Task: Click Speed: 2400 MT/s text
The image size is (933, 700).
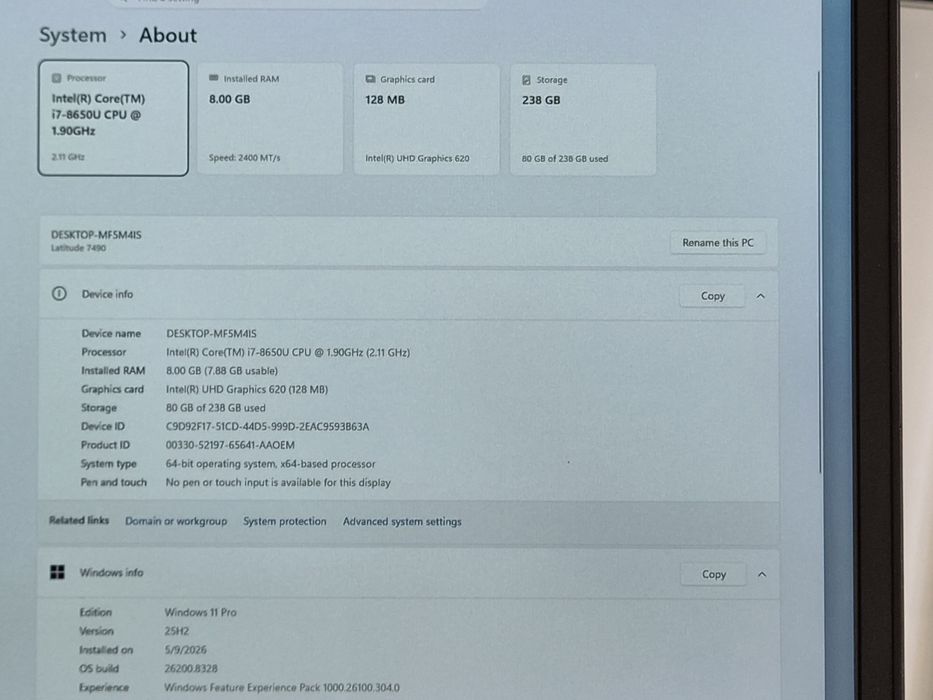Action: [x=245, y=158]
